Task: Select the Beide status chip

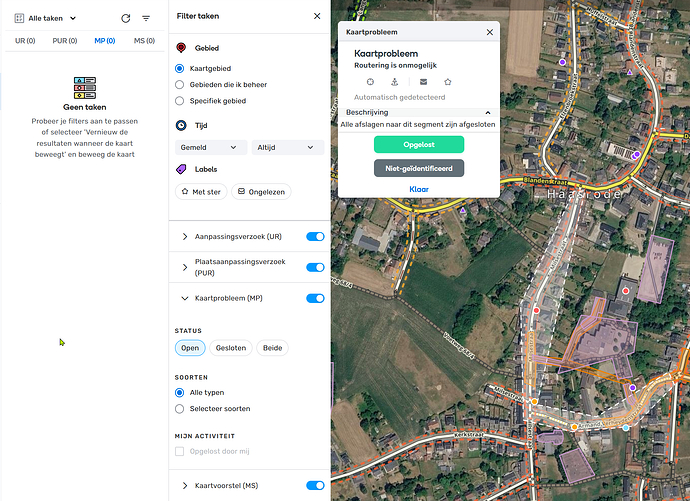Action: 272,348
